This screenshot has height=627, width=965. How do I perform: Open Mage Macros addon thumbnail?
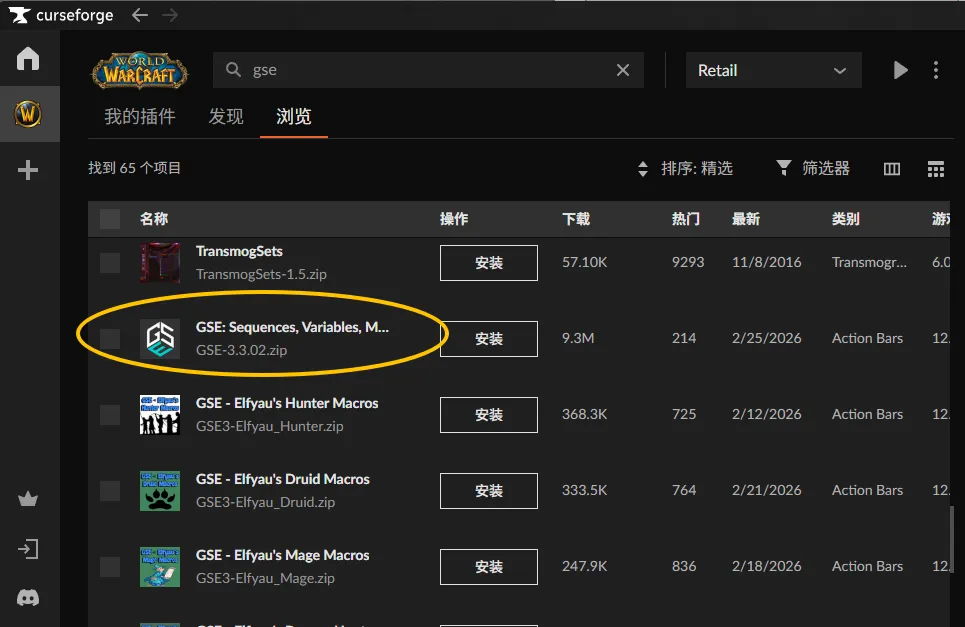tap(160, 567)
